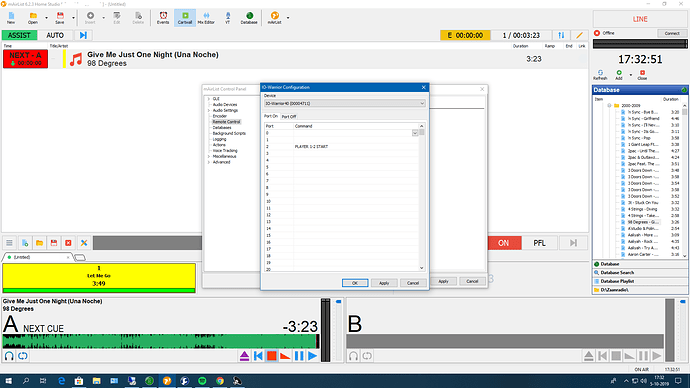Click the green Add icon in right panel
The height and width of the screenshot is (388, 690).
coord(619,74)
